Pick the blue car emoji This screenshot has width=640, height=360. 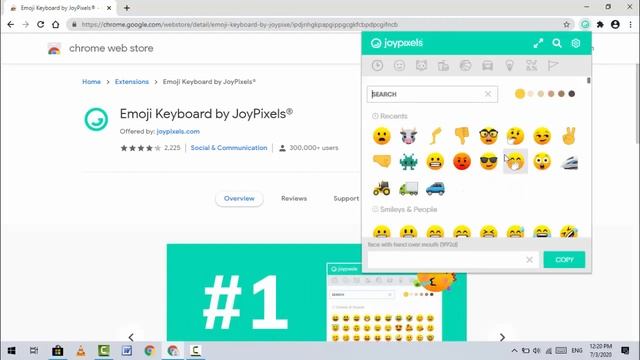point(435,189)
